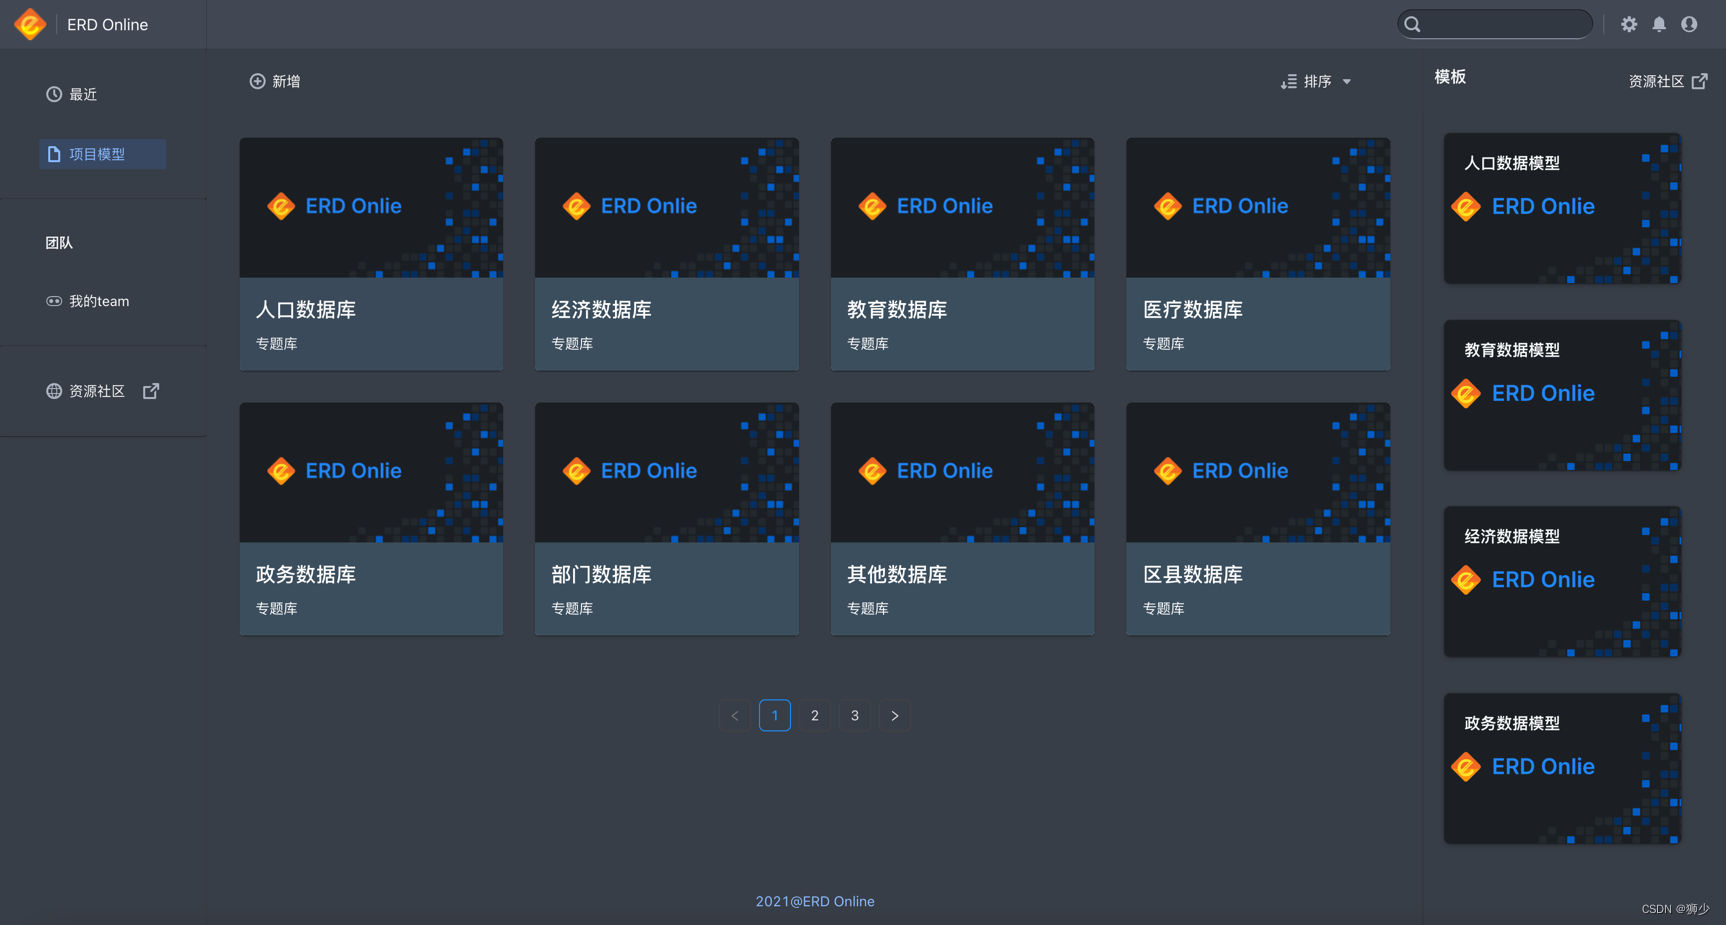The image size is (1726, 925).
Task: Go to page 2
Action: point(815,715)
